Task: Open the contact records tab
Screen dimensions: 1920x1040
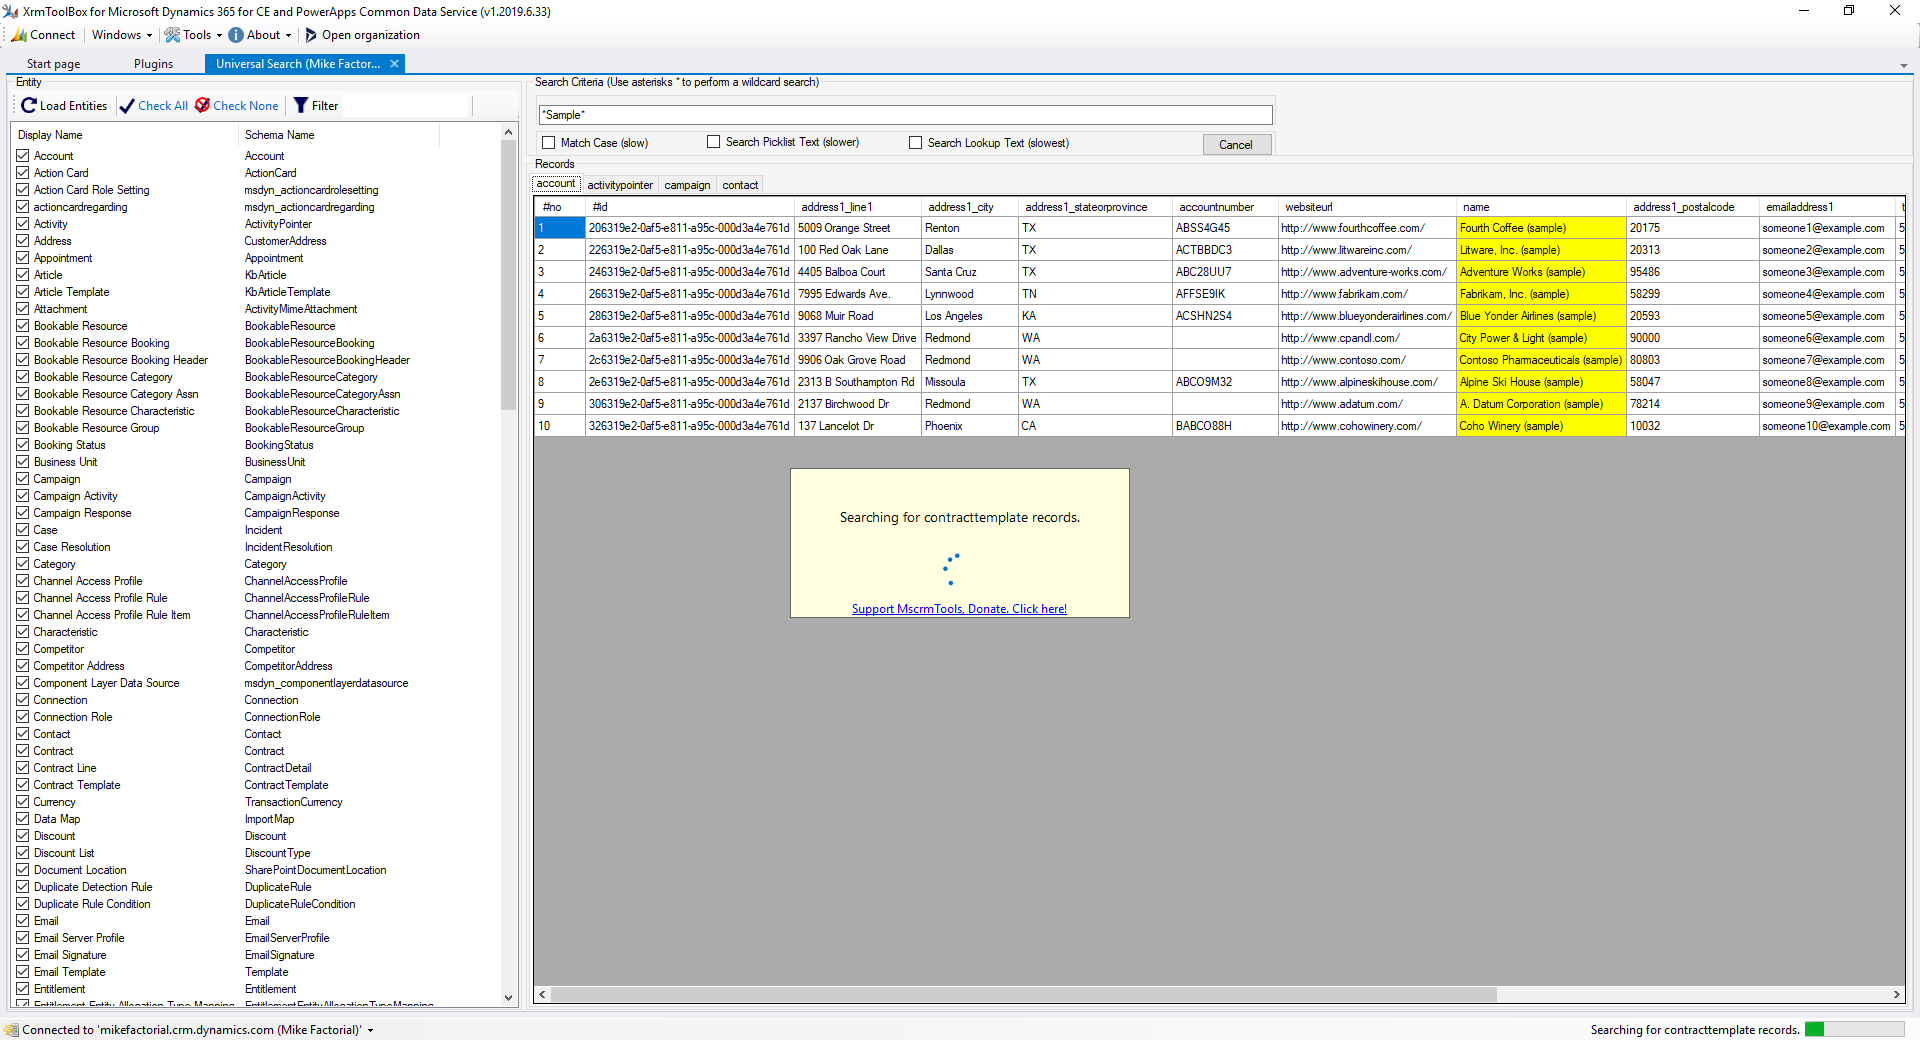Action: pos(740,185)
